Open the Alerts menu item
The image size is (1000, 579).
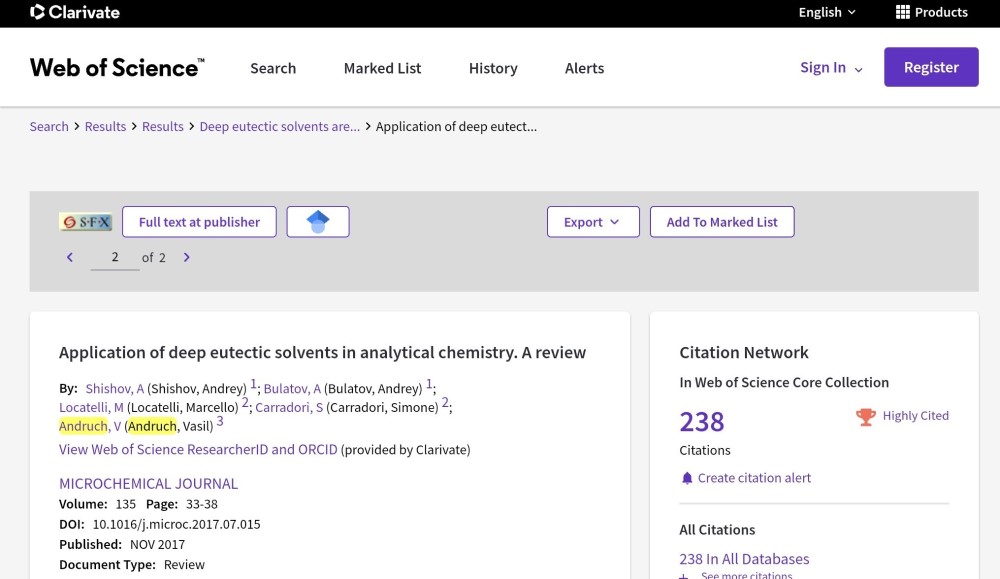[584, 68]
